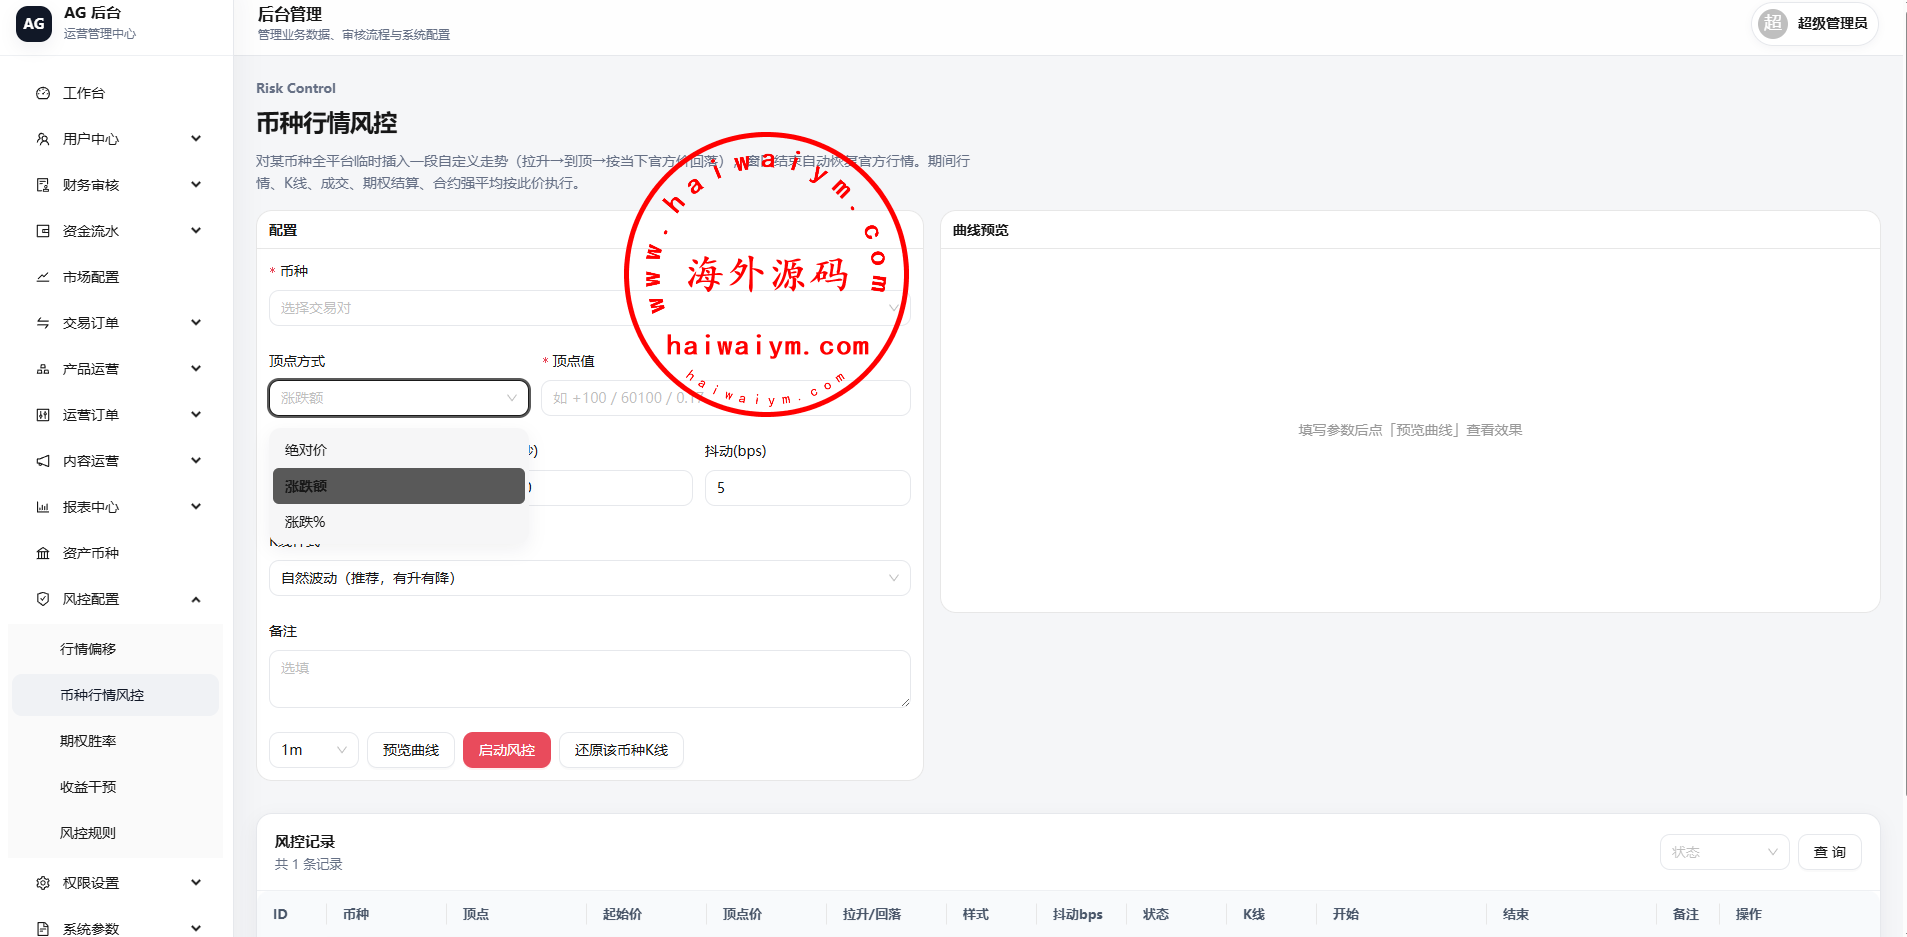Click the 超级管理员 avatar icon
Viewport: 1907px width, 937px height.
point(1773,23)
